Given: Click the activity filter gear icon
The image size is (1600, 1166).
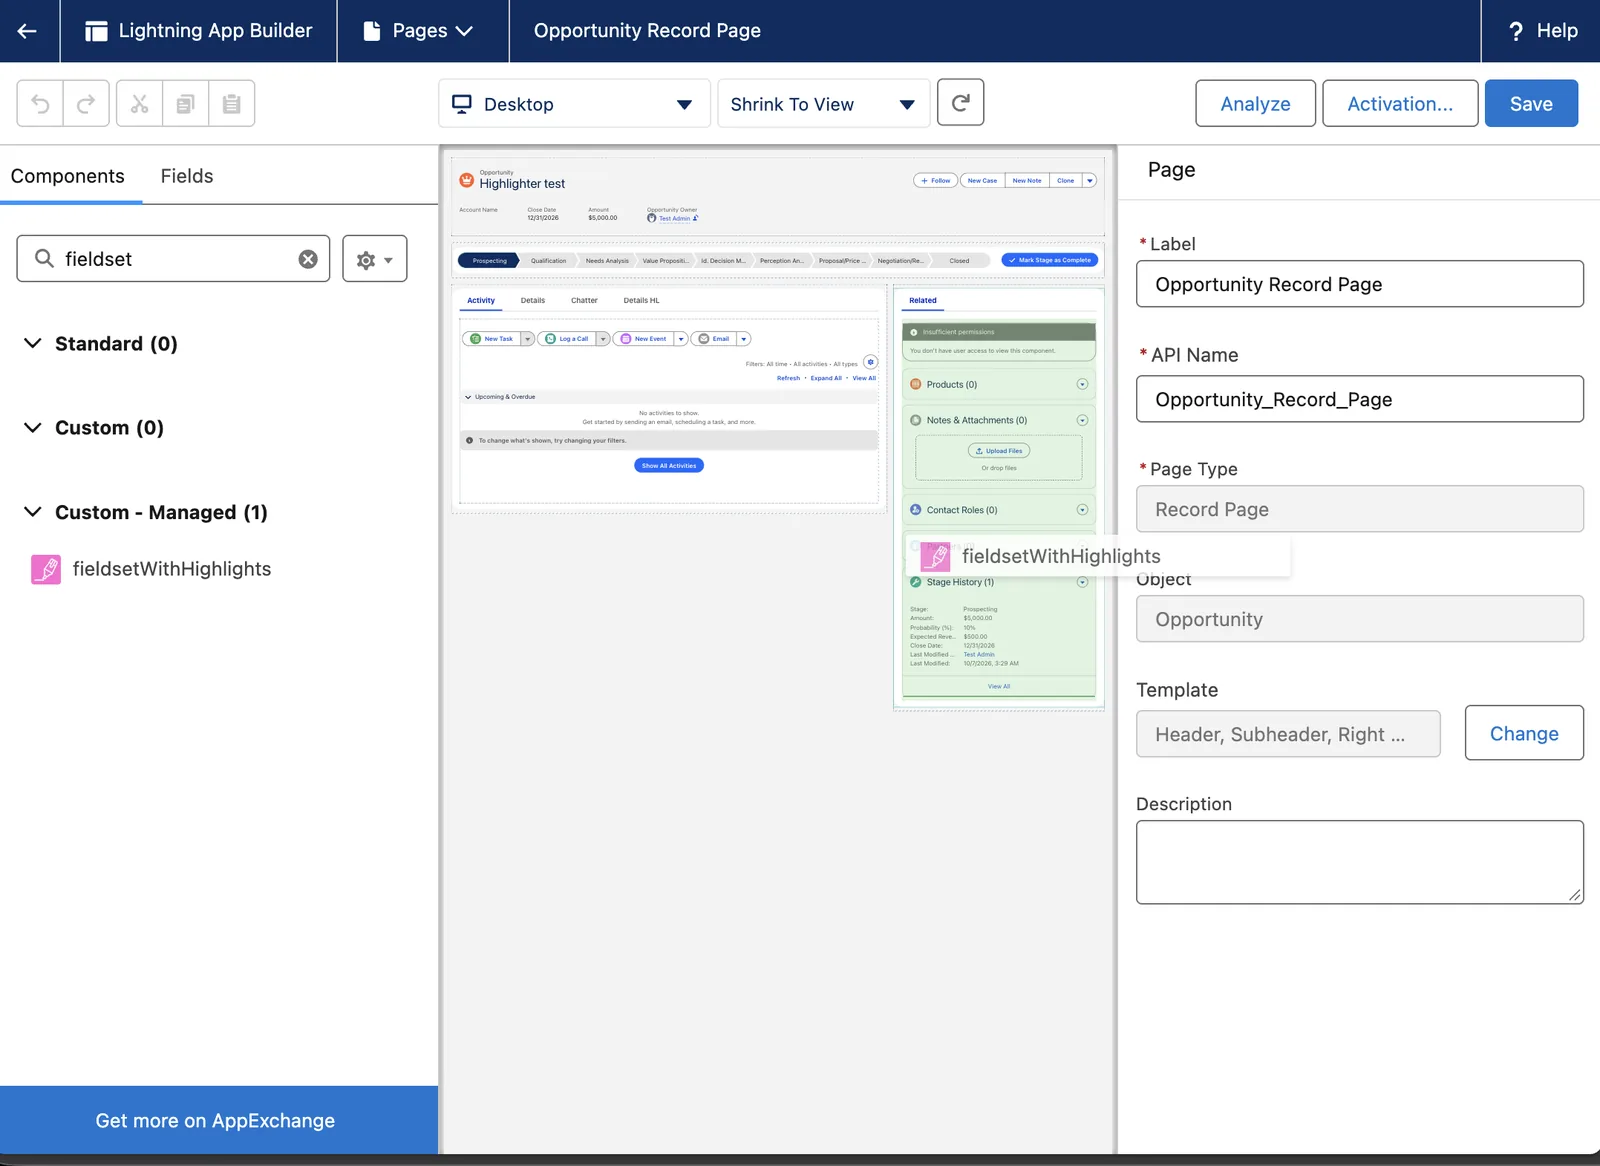Looking at the screenshot, I should click(870, 362).
